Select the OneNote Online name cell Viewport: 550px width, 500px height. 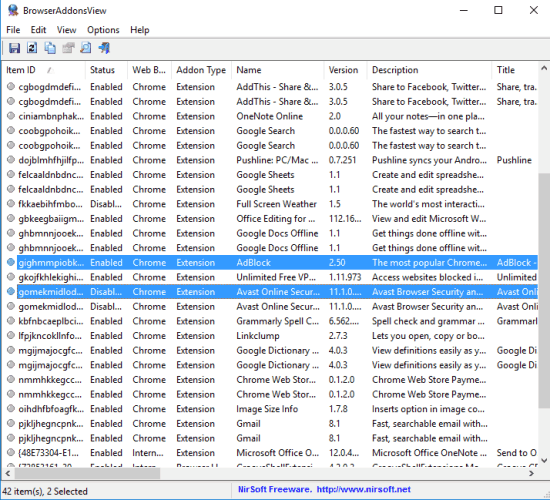(269, 116)
